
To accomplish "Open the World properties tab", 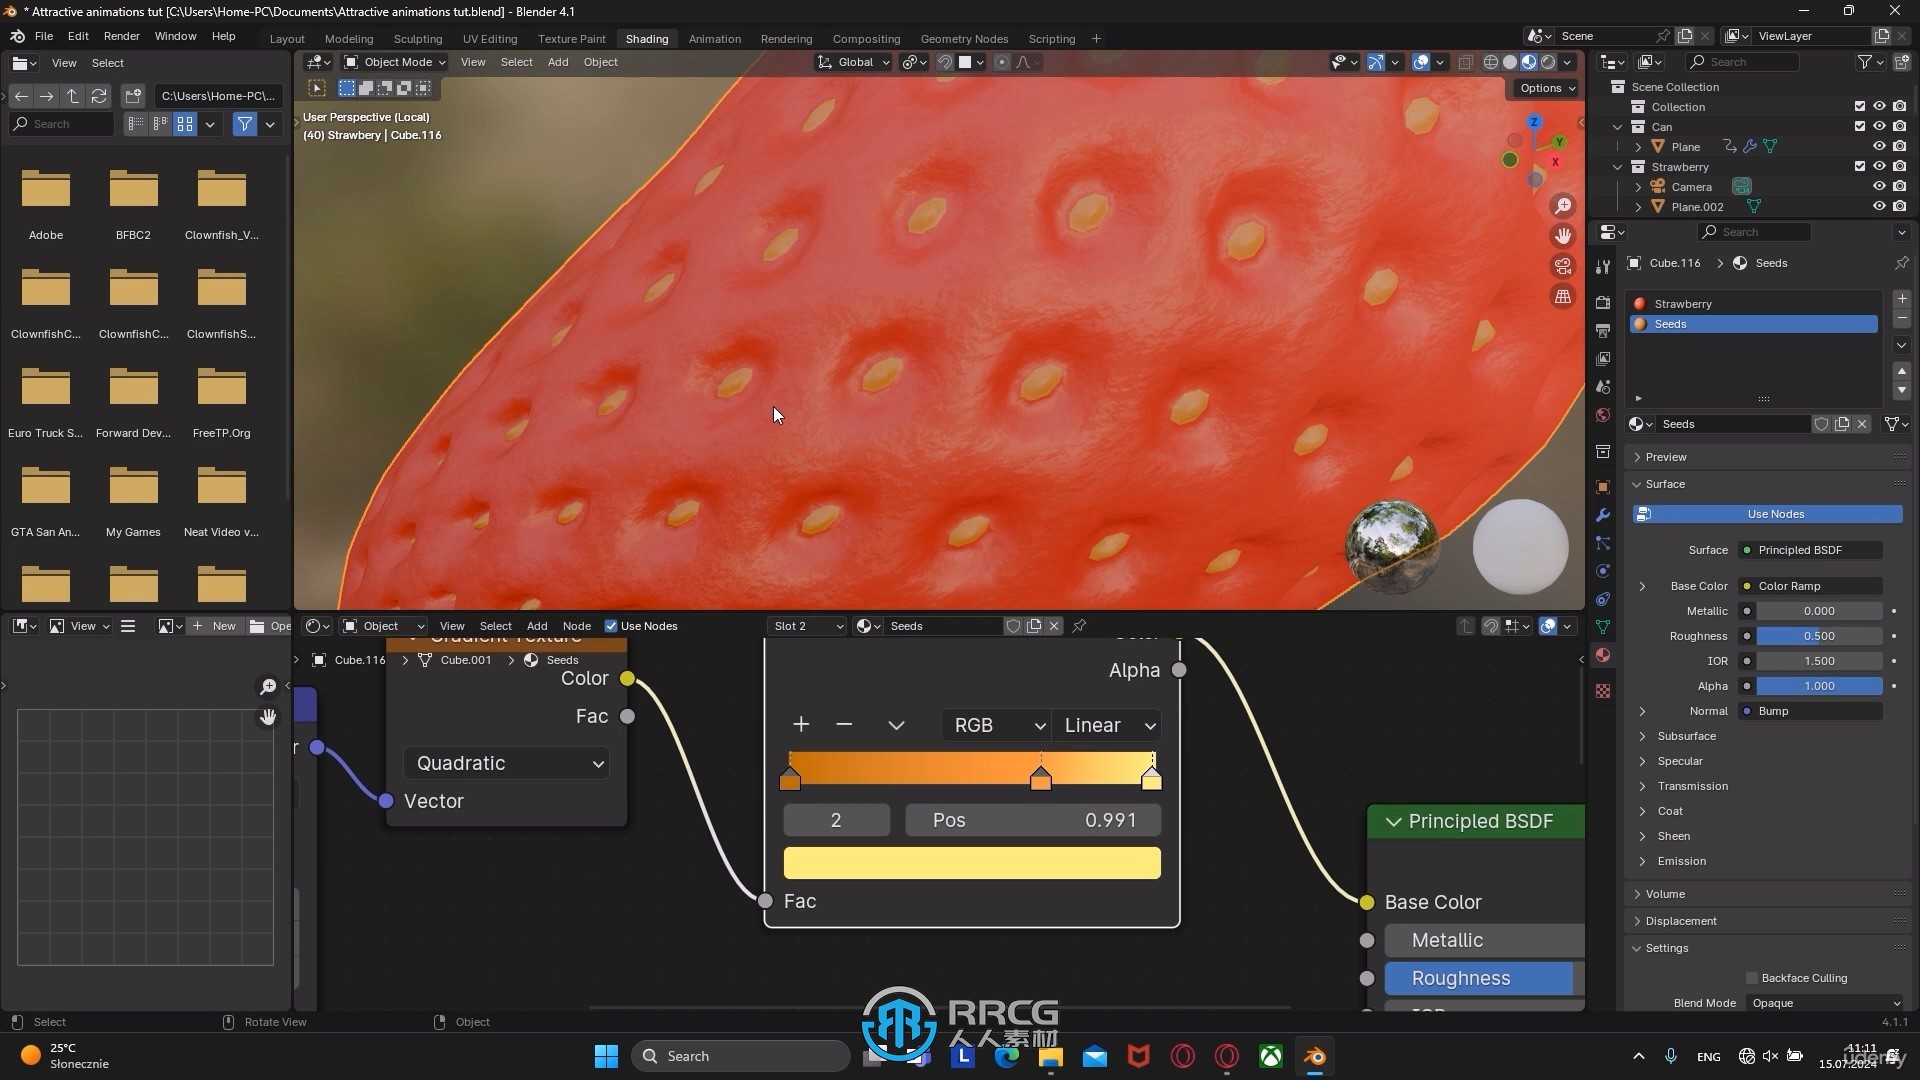I will pos(1603,415).
